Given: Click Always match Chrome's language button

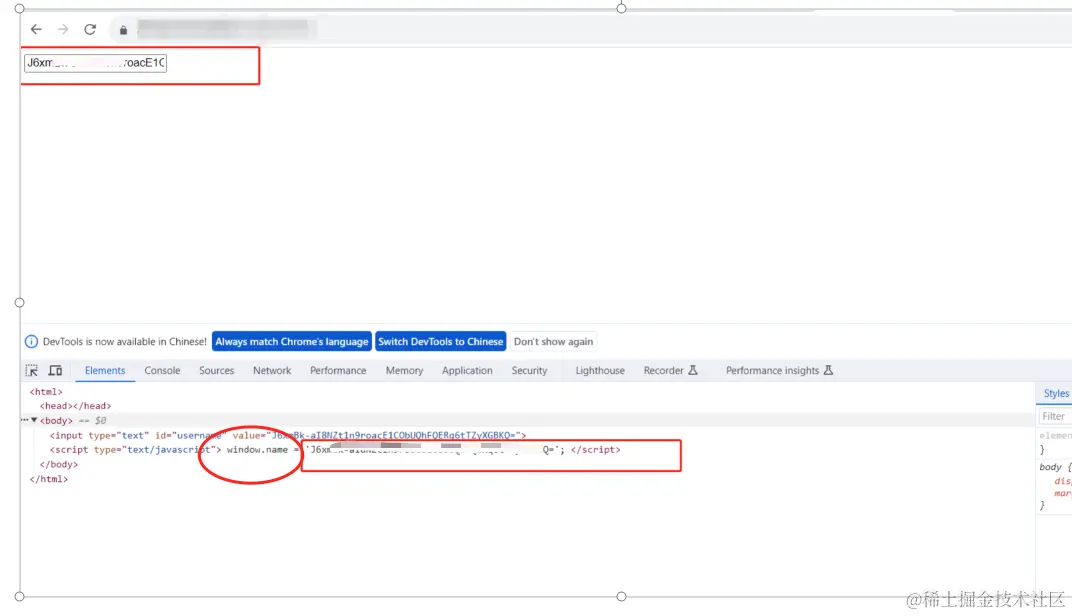Looking at the screenshot, I should 292,341.
